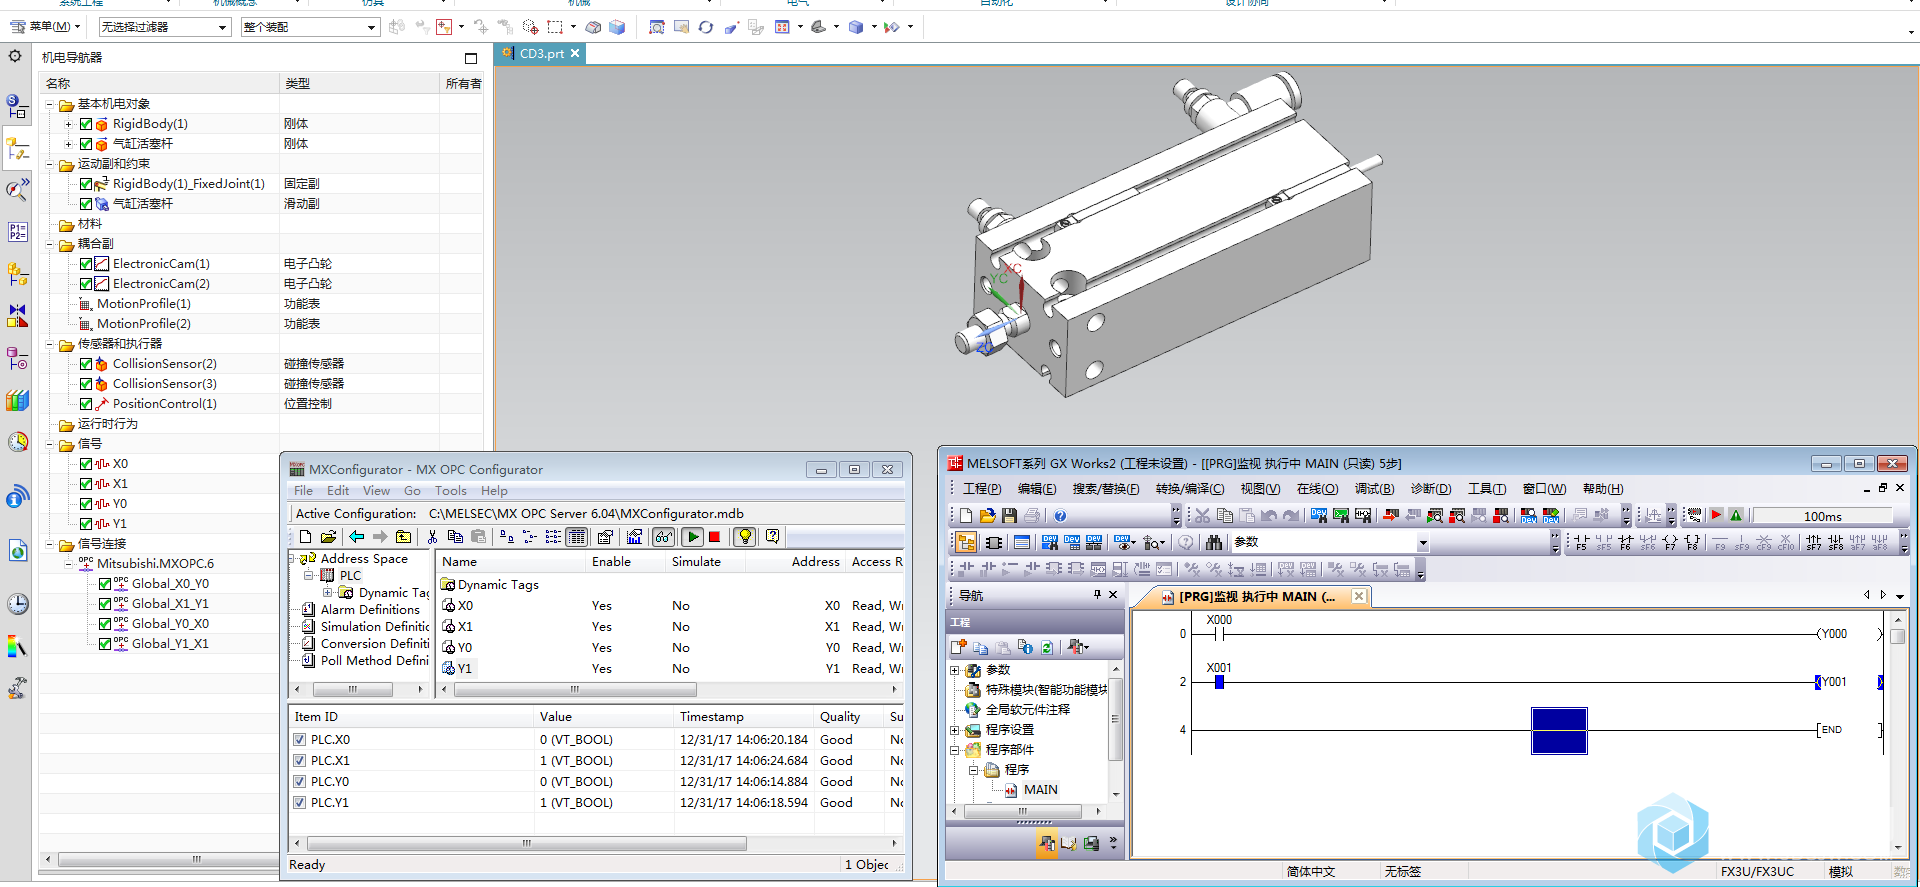Click Save floppy icon in GX Works2 toolbar

click(x=1009, y=516)
